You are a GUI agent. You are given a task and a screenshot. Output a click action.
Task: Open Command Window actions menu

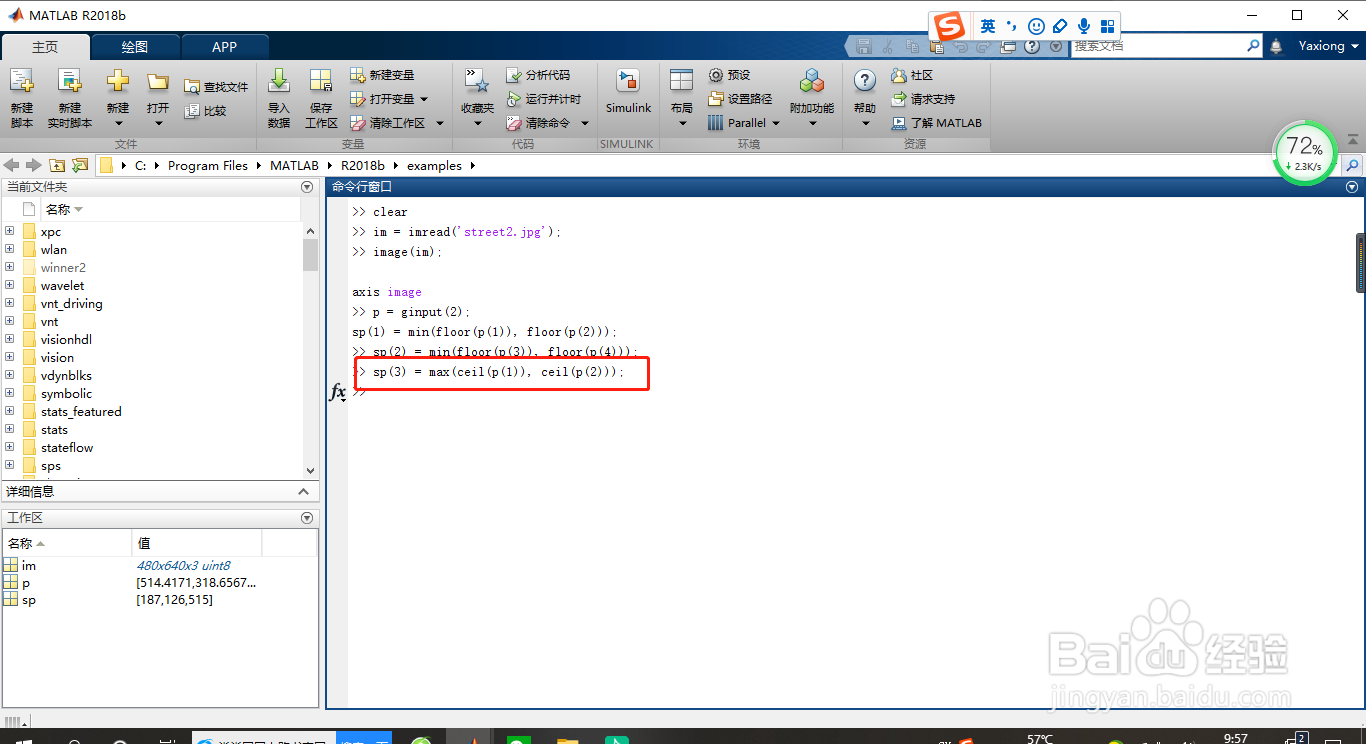(x=1352, y=187)
